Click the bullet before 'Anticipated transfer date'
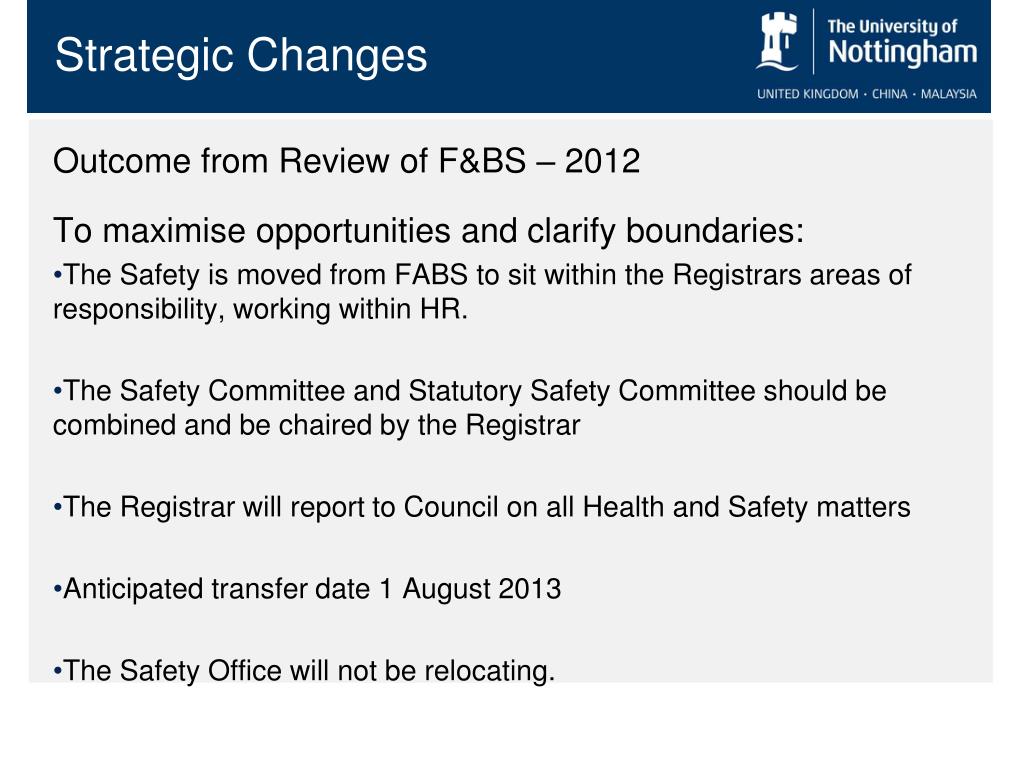 [x=57, y=589]
